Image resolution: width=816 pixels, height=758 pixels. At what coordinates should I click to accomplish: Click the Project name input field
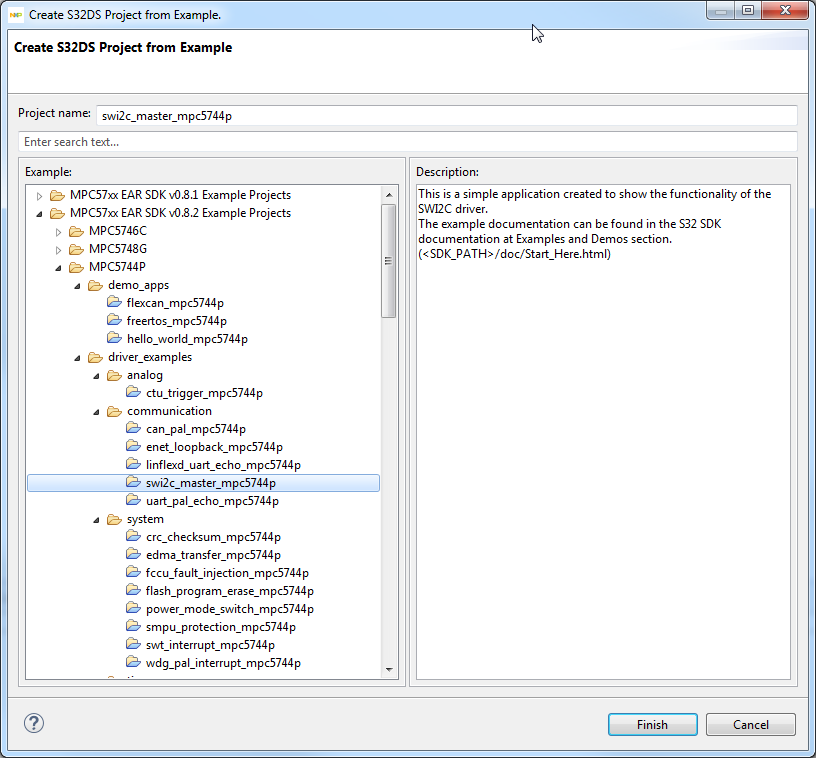(447, 115)
